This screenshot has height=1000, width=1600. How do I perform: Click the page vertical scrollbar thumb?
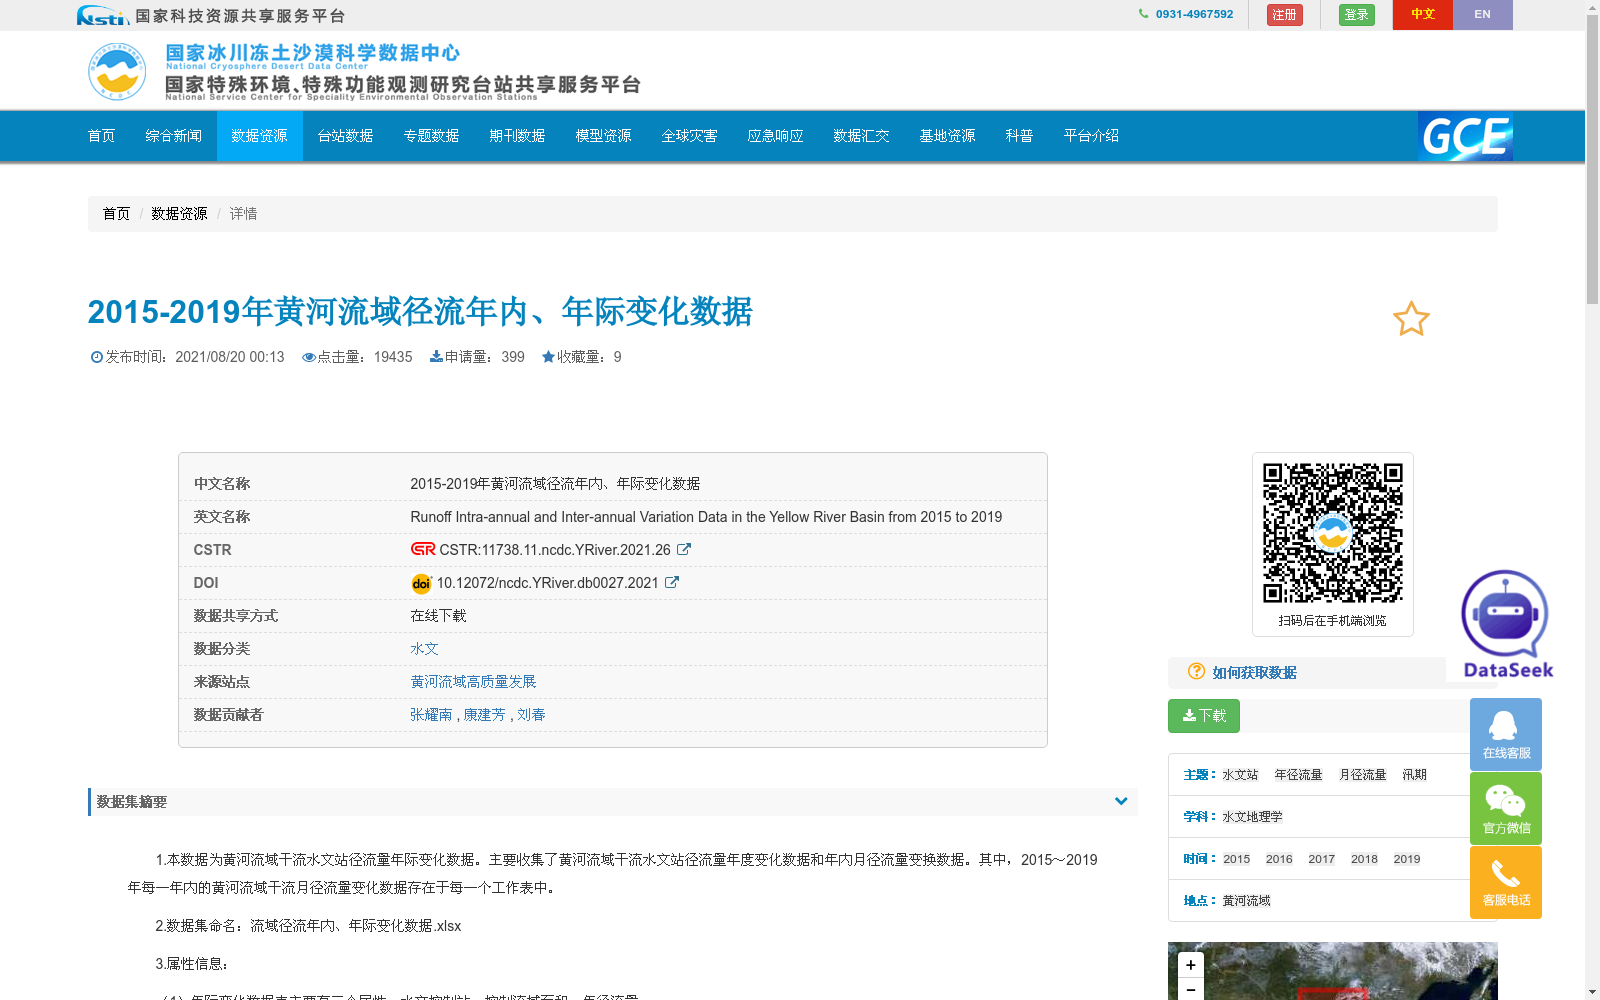[x=1592, y=158]
